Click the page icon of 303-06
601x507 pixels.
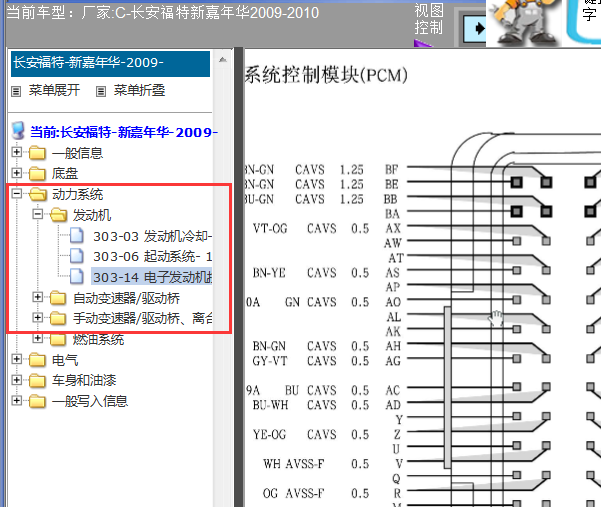click(77, 256)
